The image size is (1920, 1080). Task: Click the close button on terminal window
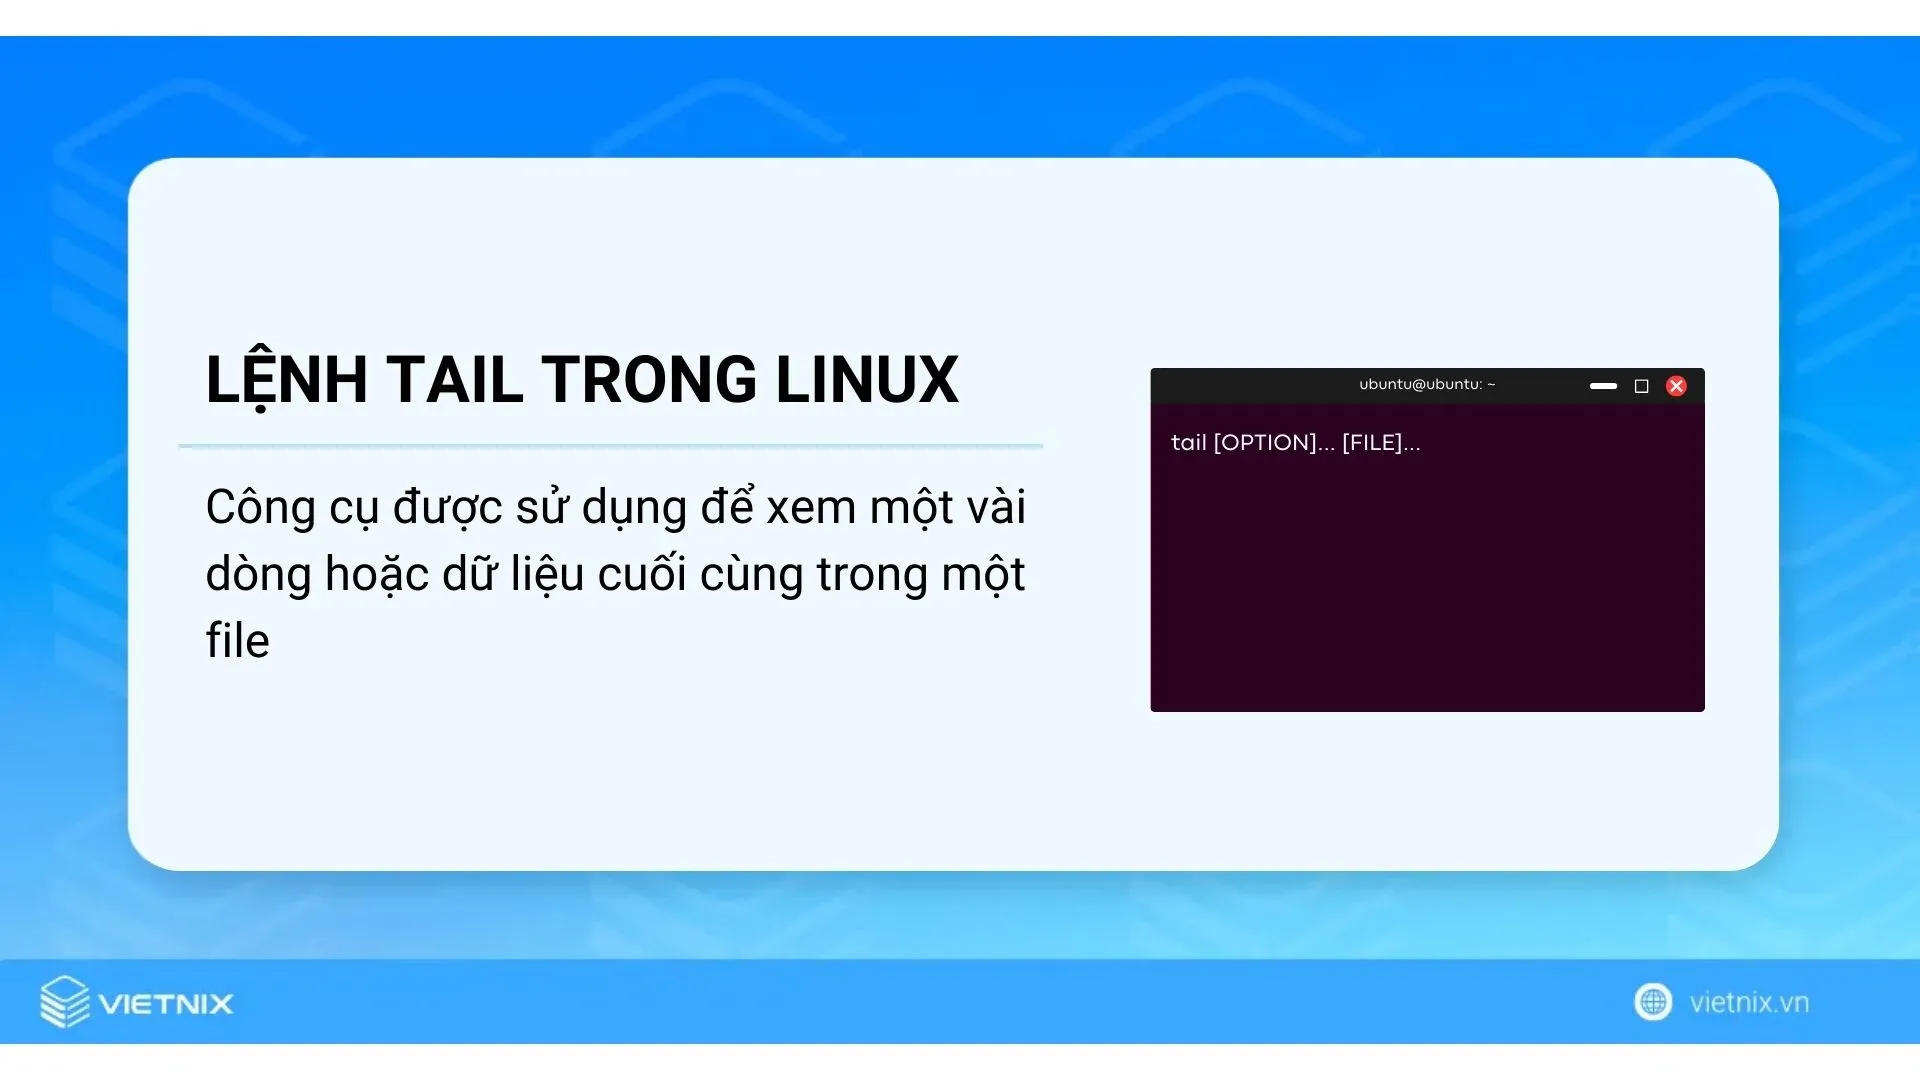pos(1677,385)
